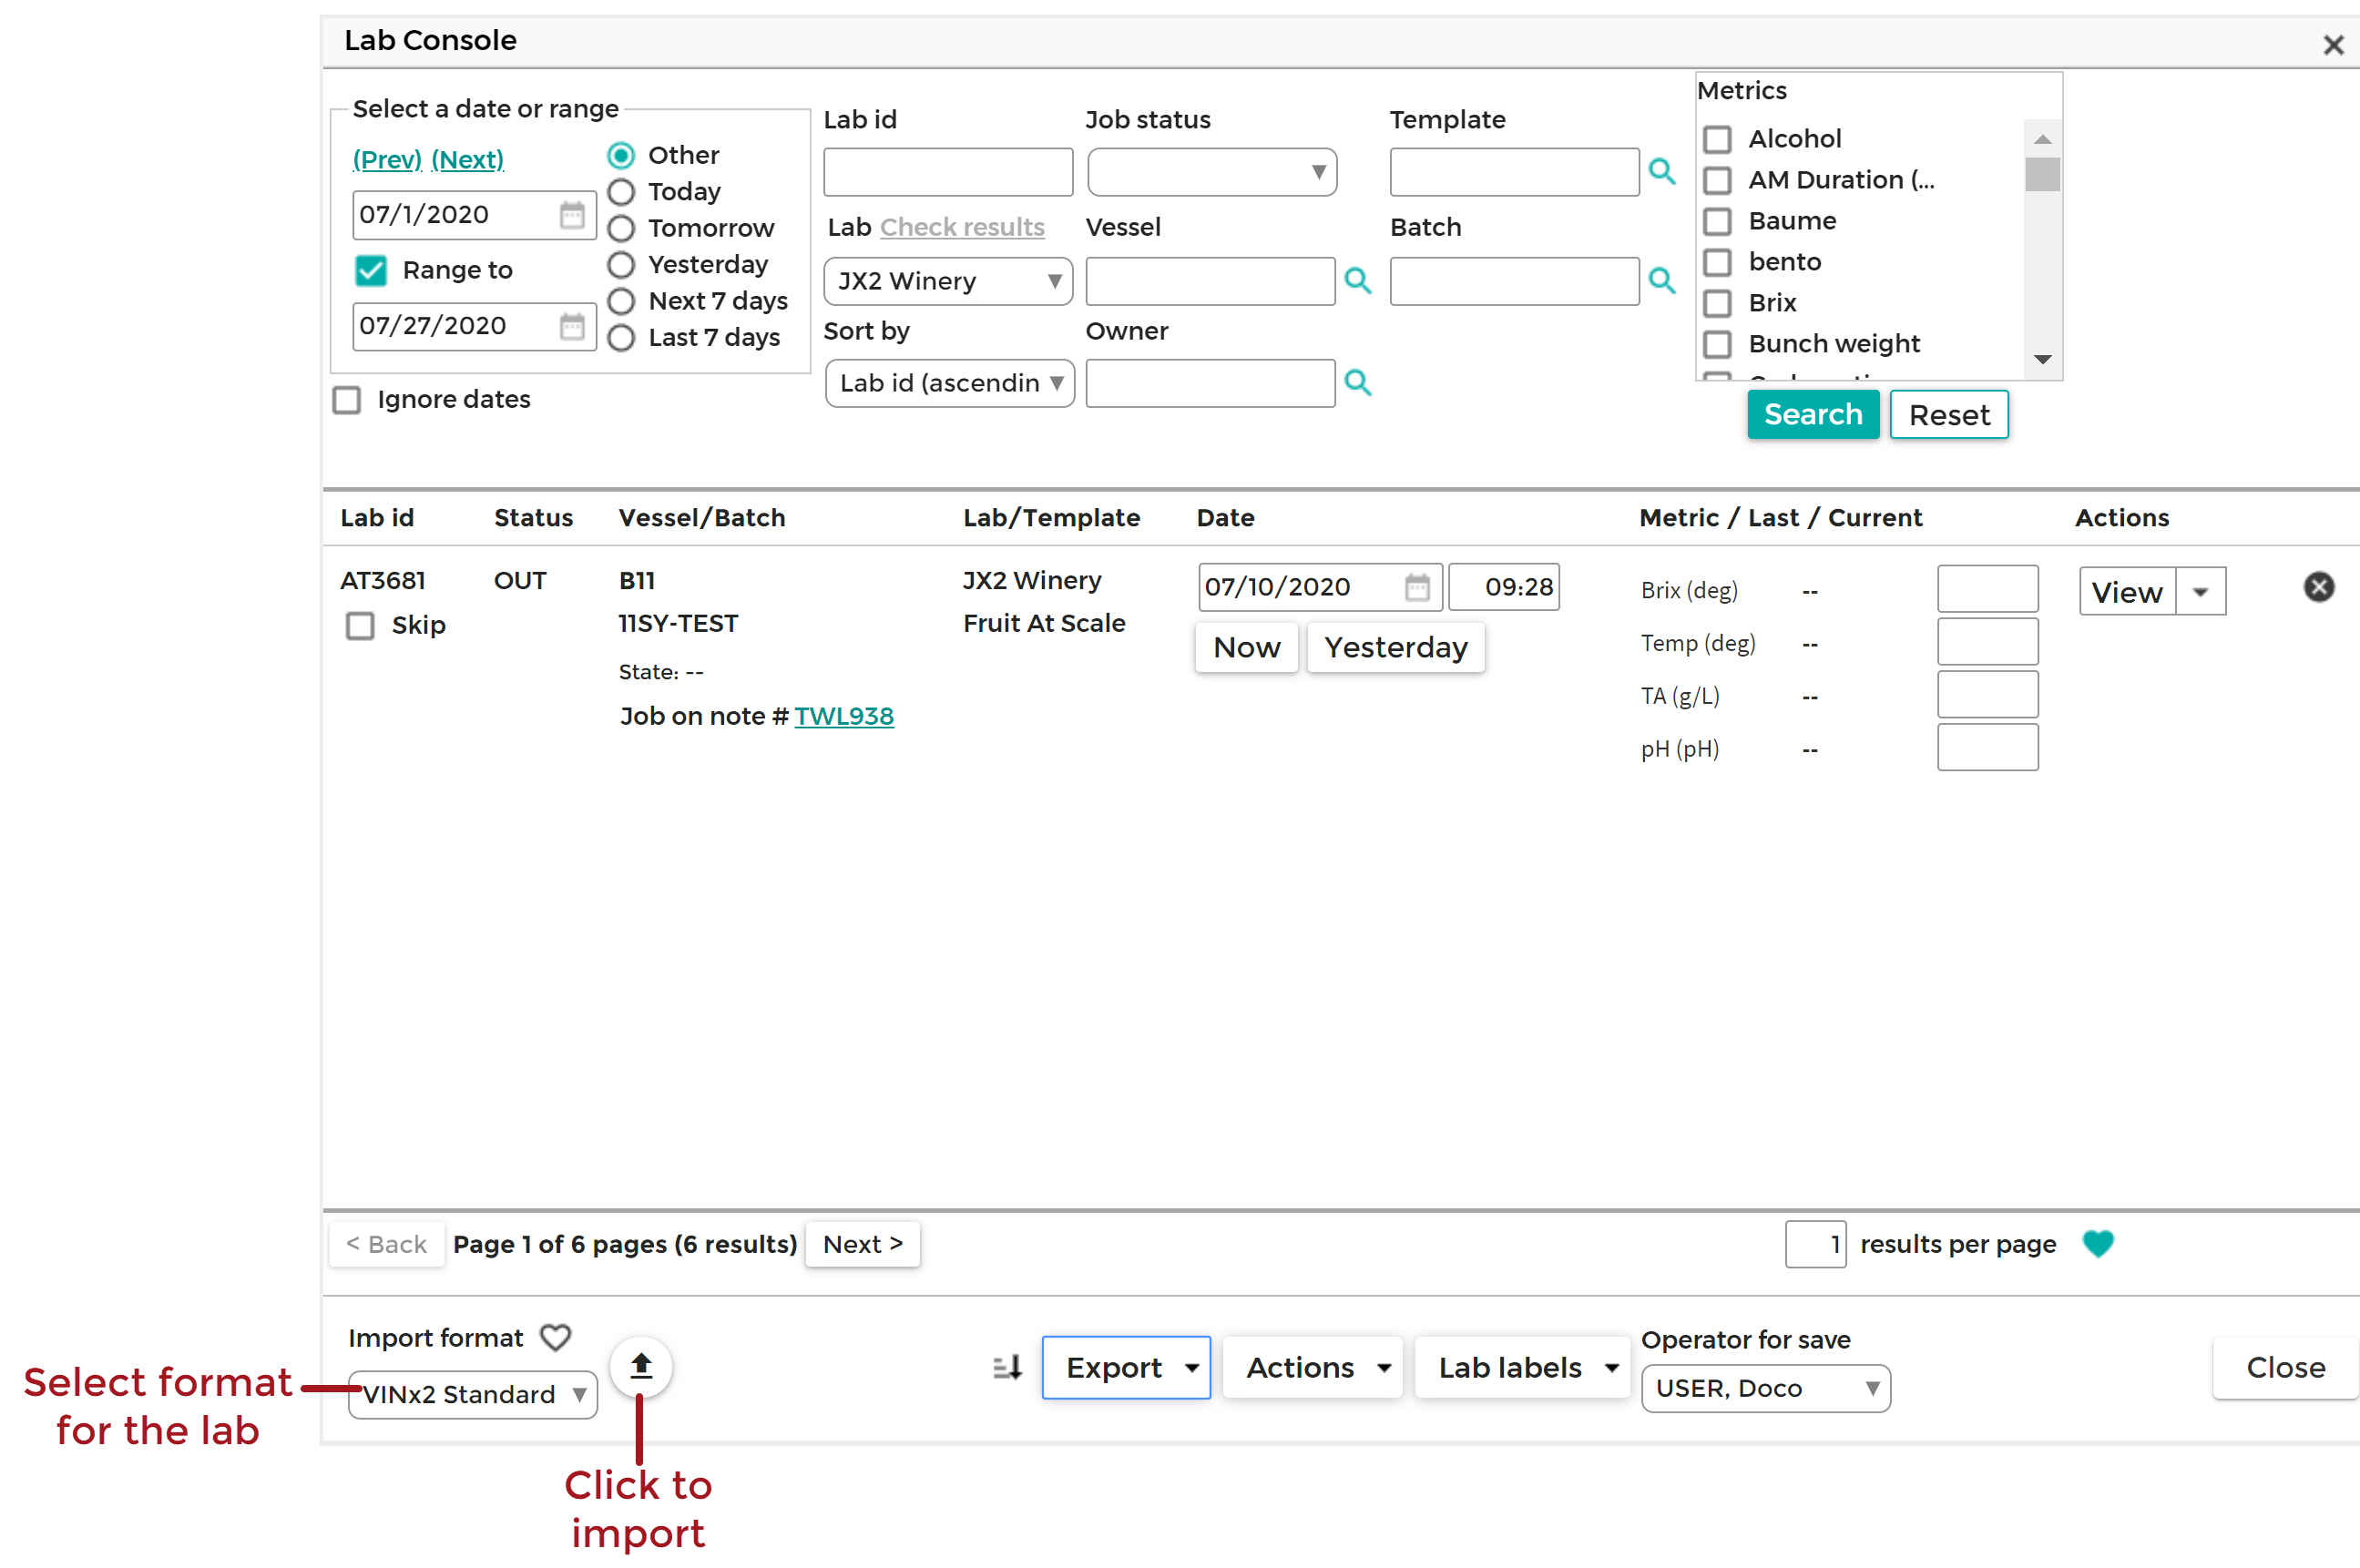Check Skip for lab AT3681

pyautogui.click(x=361, y=626)
